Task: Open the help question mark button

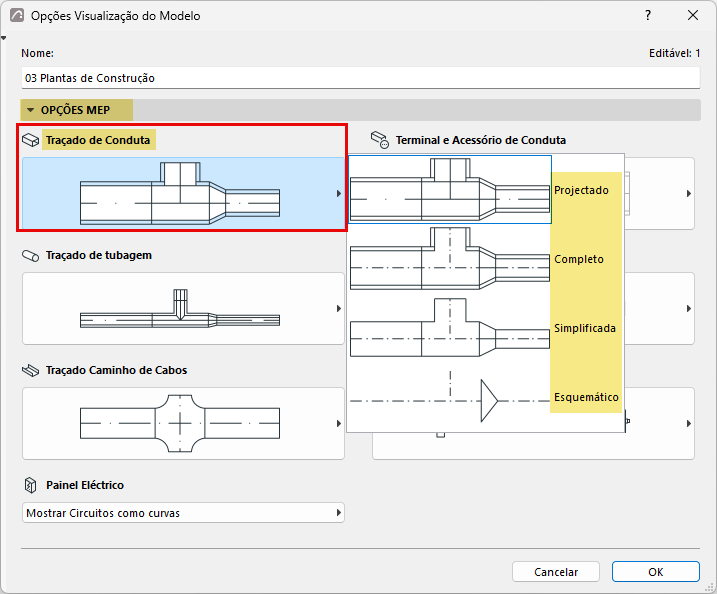Action: 648,16
